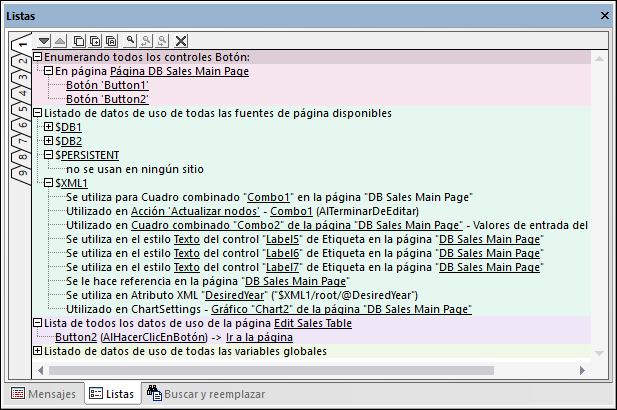Collapse the 'Enumerando todos los controles Botón' node
This screenshot has height=410, width=617.
point(38,58)
